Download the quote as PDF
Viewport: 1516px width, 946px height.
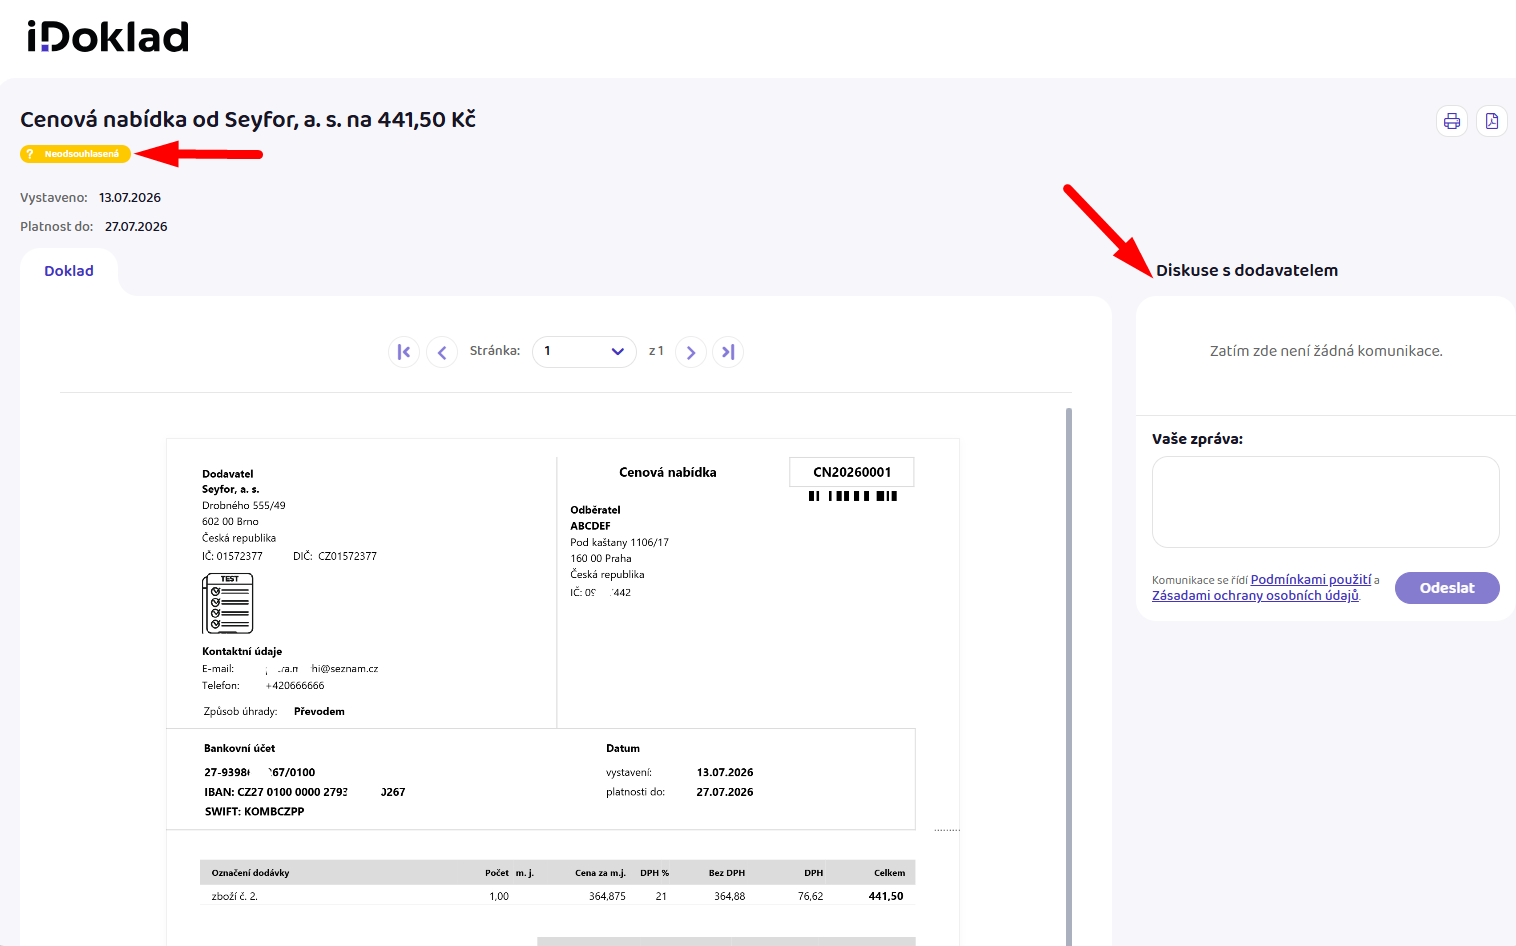(1492, 122)
